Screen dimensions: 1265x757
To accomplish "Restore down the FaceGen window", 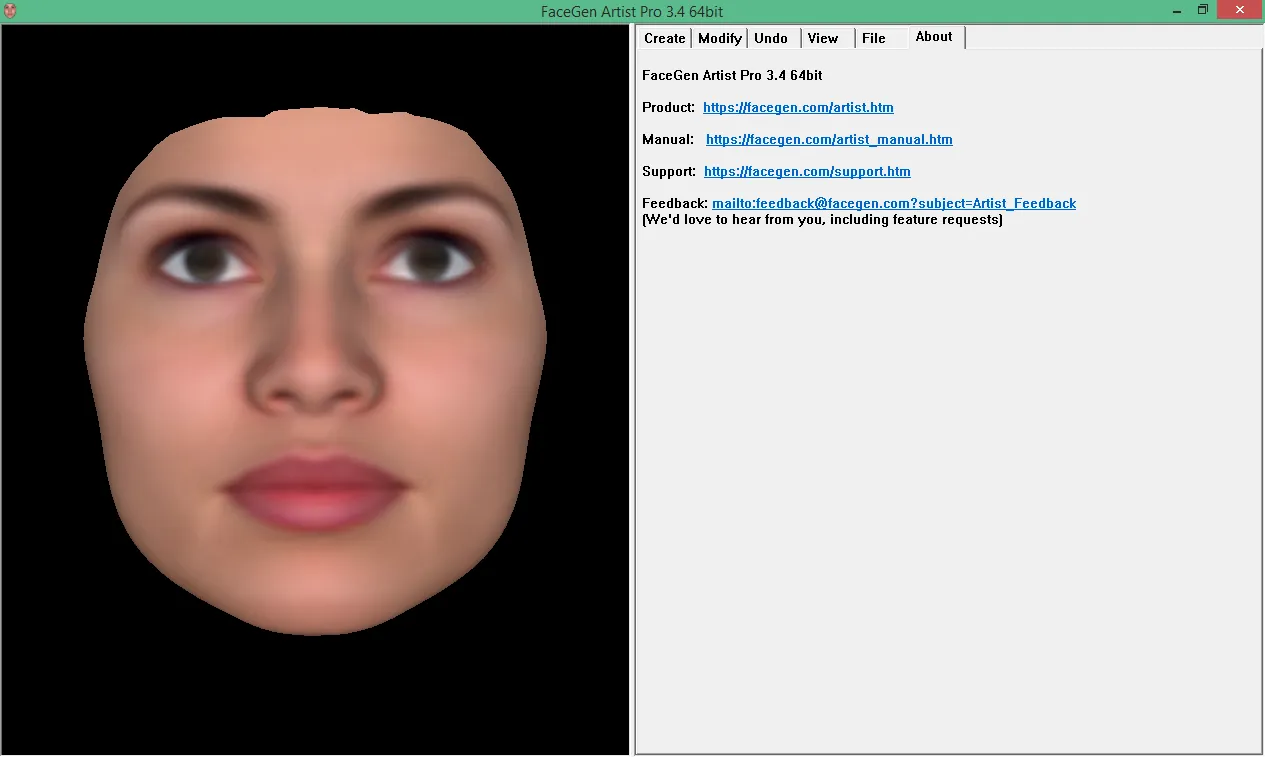I will pos(1203,10).
